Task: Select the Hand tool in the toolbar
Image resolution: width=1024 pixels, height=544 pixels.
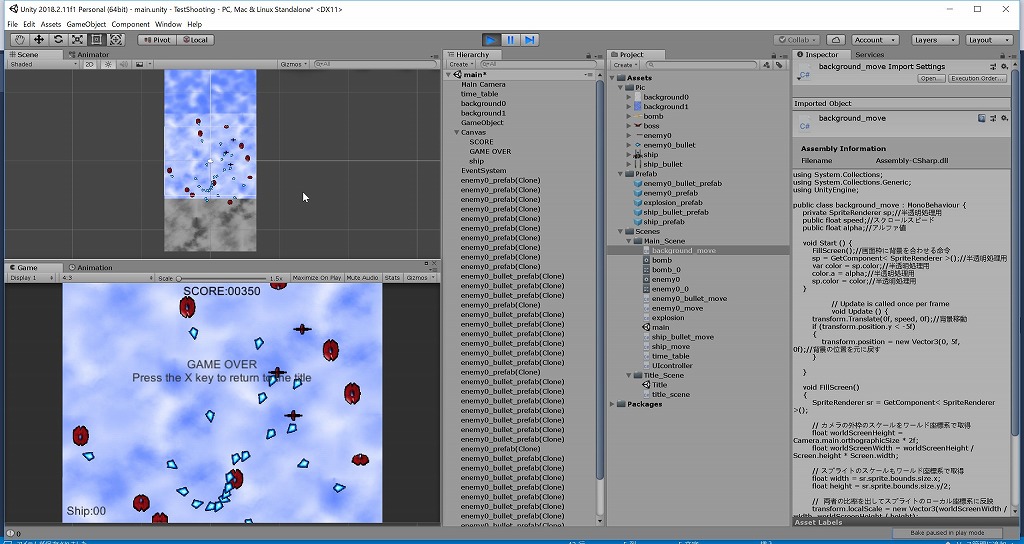Action: pyautogui.click(x=20, y=40)
